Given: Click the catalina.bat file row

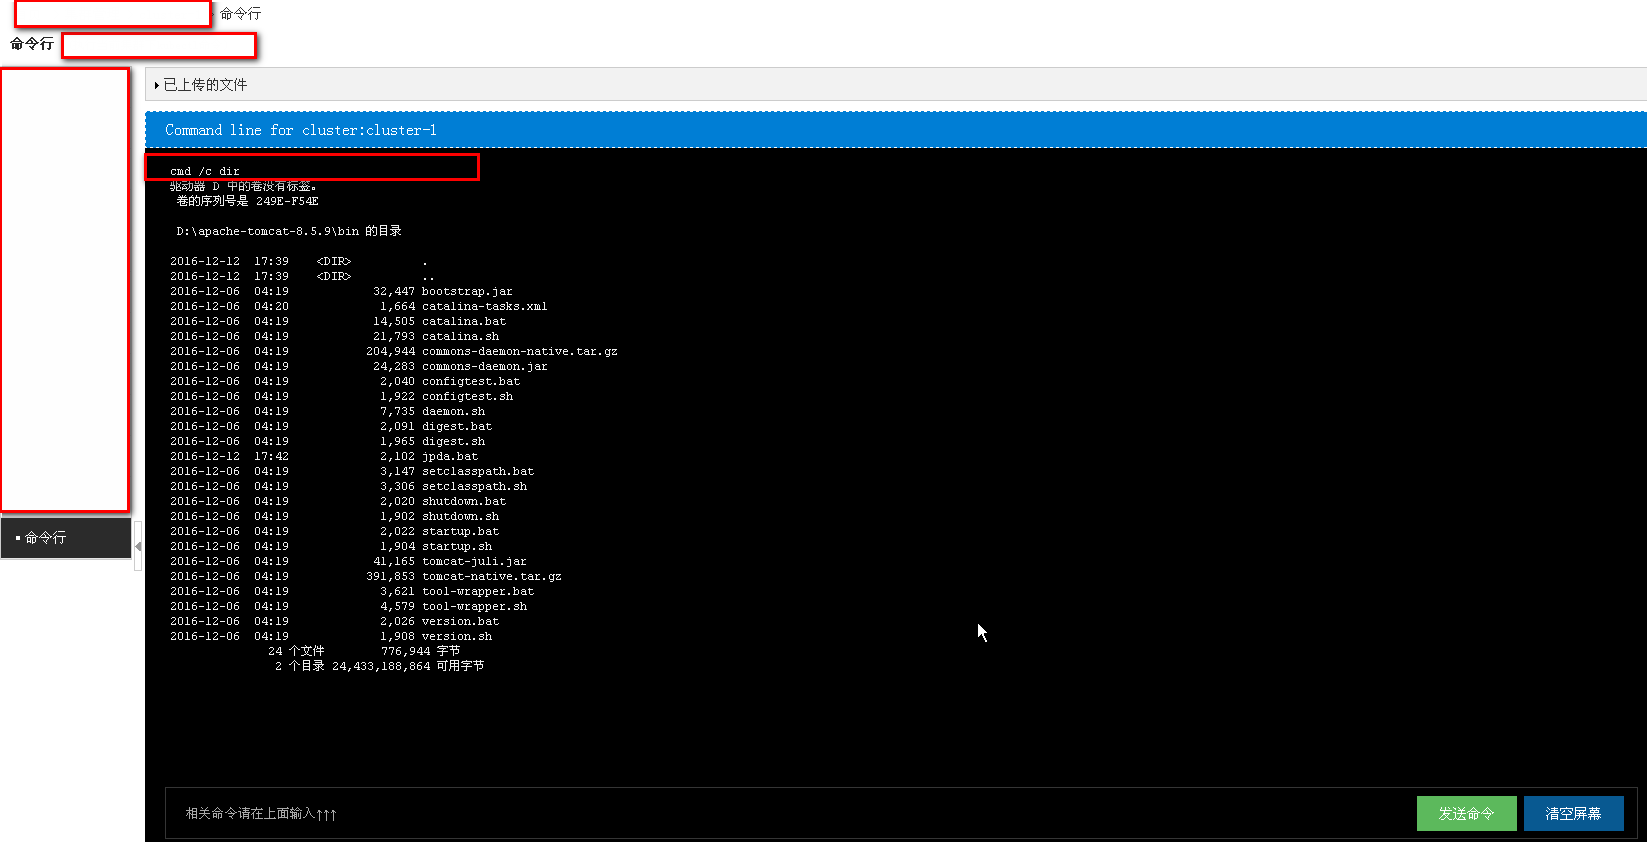Looking at the screenshot, I should [x=338, y=321].
